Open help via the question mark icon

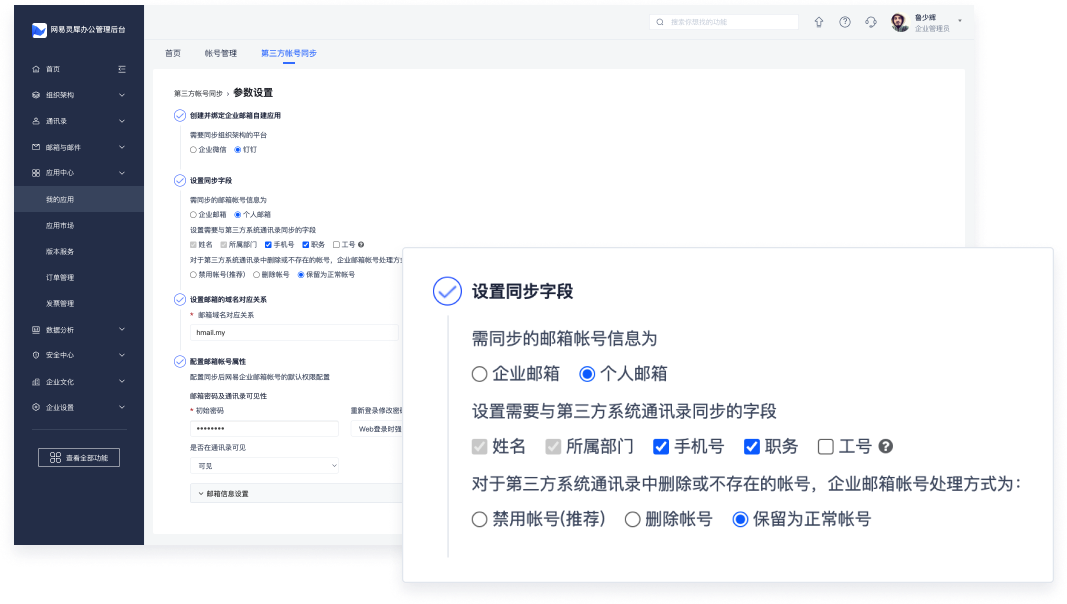[x=845, y=22]
